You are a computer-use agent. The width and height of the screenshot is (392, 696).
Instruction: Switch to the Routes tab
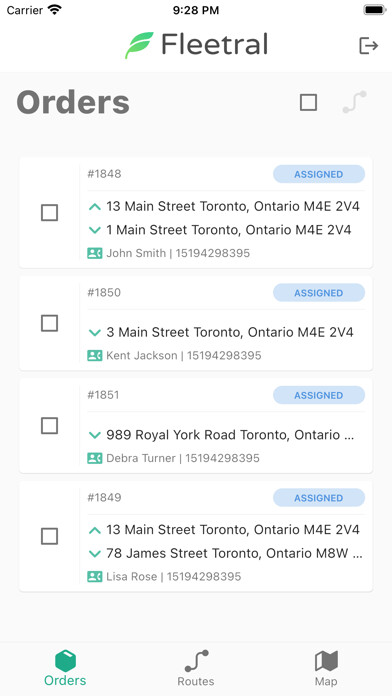(x=196, y=668)
